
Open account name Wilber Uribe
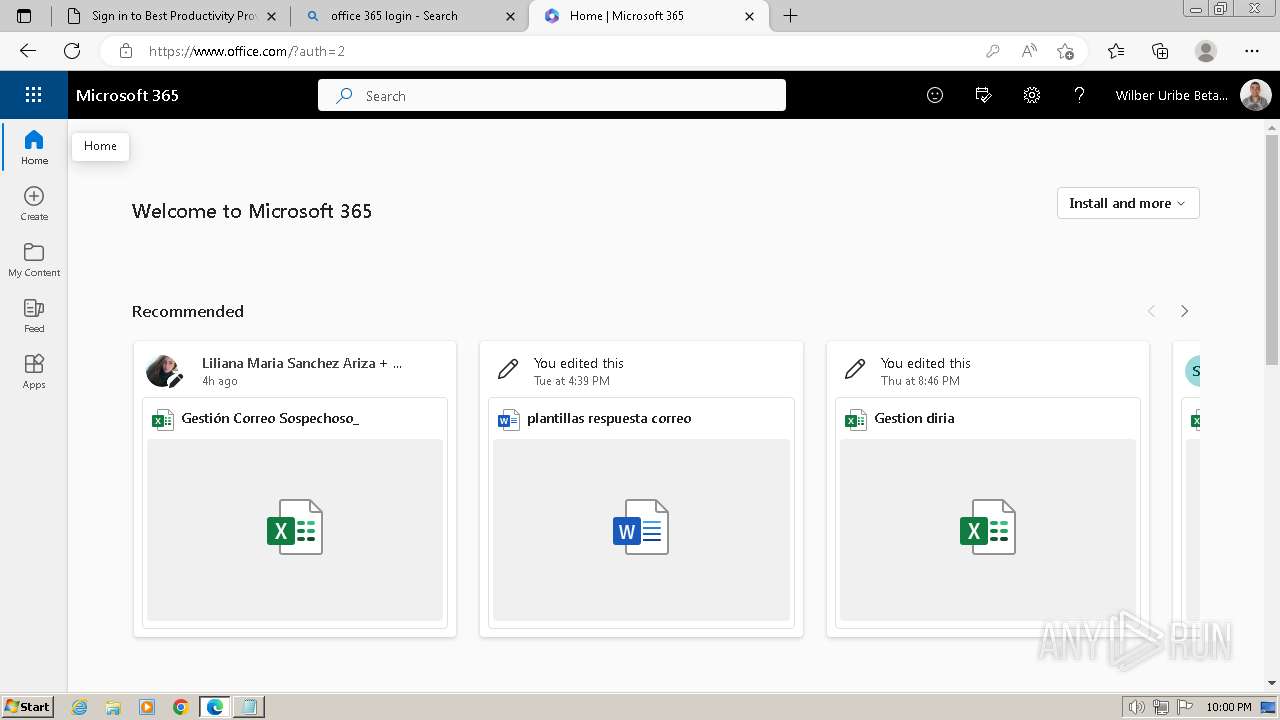point(1171,95)
